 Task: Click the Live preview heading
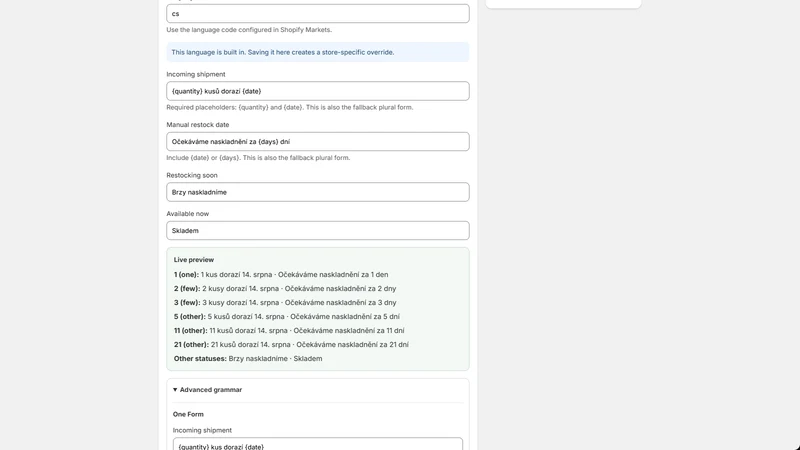[194, 260]
